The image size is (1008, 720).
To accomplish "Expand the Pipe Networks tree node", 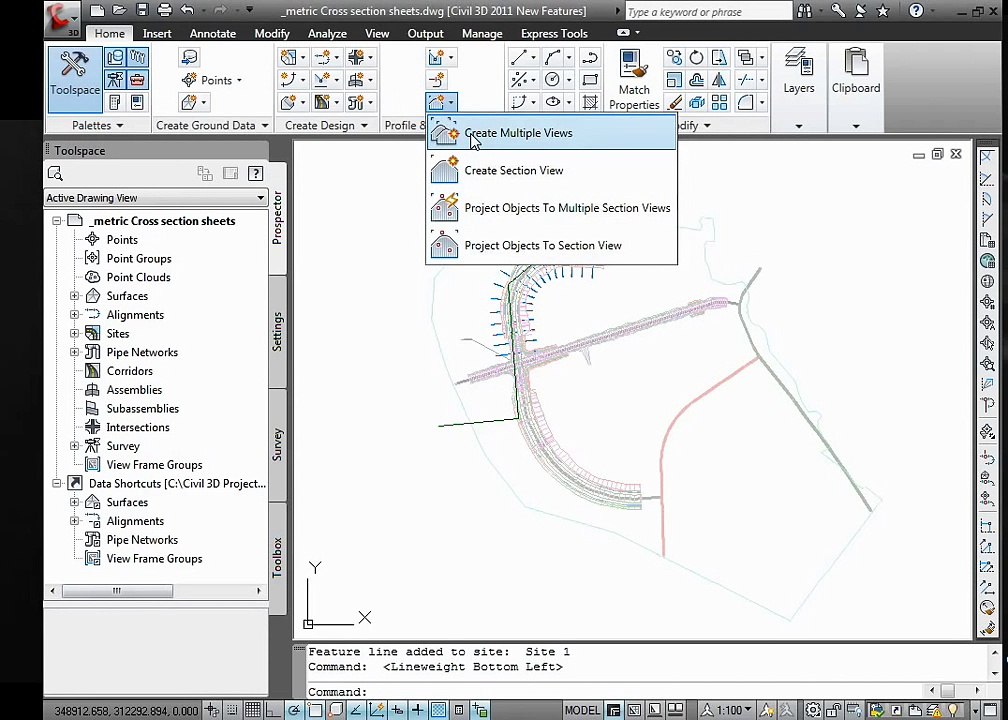I will (x=75, y=352).
